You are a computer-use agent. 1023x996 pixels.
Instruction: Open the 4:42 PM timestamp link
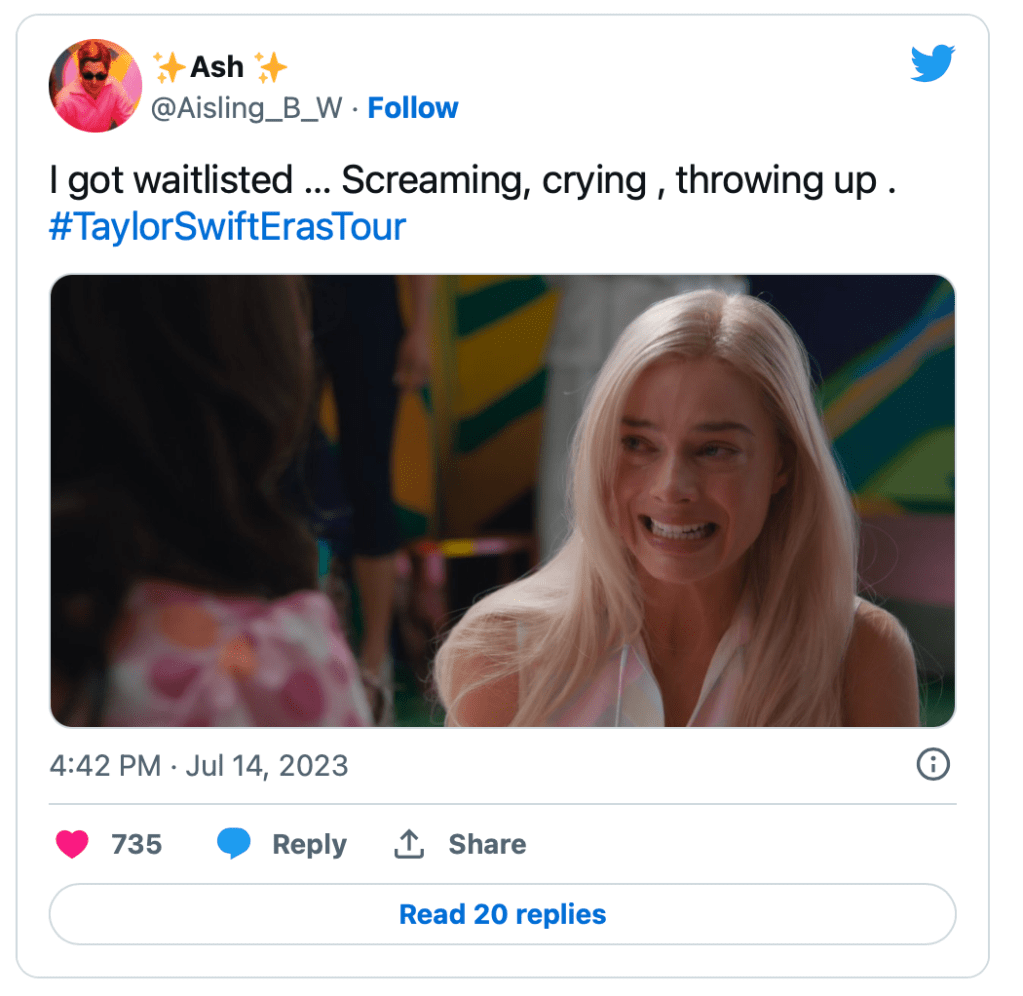pos(104,766)
